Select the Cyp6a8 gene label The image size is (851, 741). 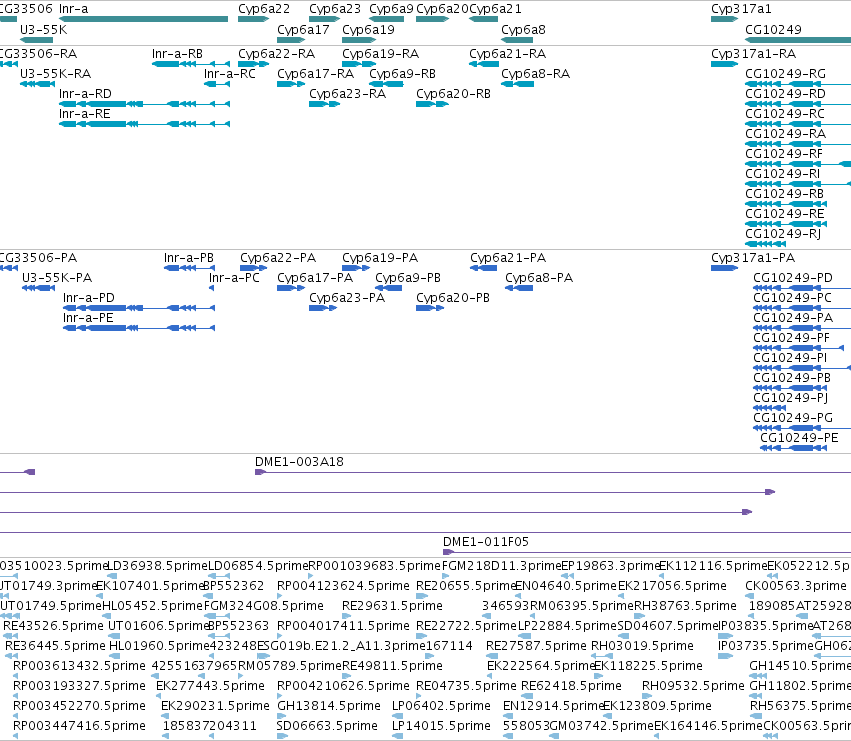click(x=523, y=29)
